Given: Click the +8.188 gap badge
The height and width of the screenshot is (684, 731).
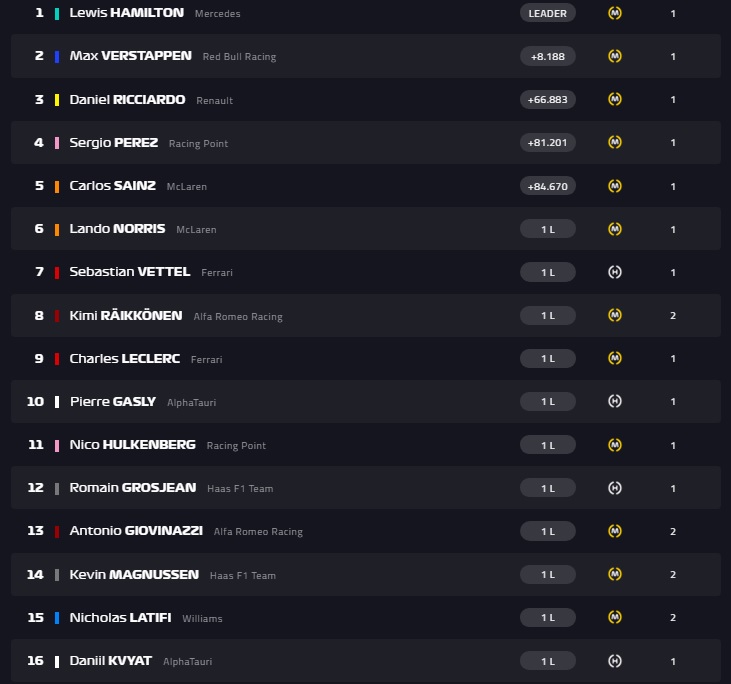Looking at the screenshot, I should [x=547, y=56].
